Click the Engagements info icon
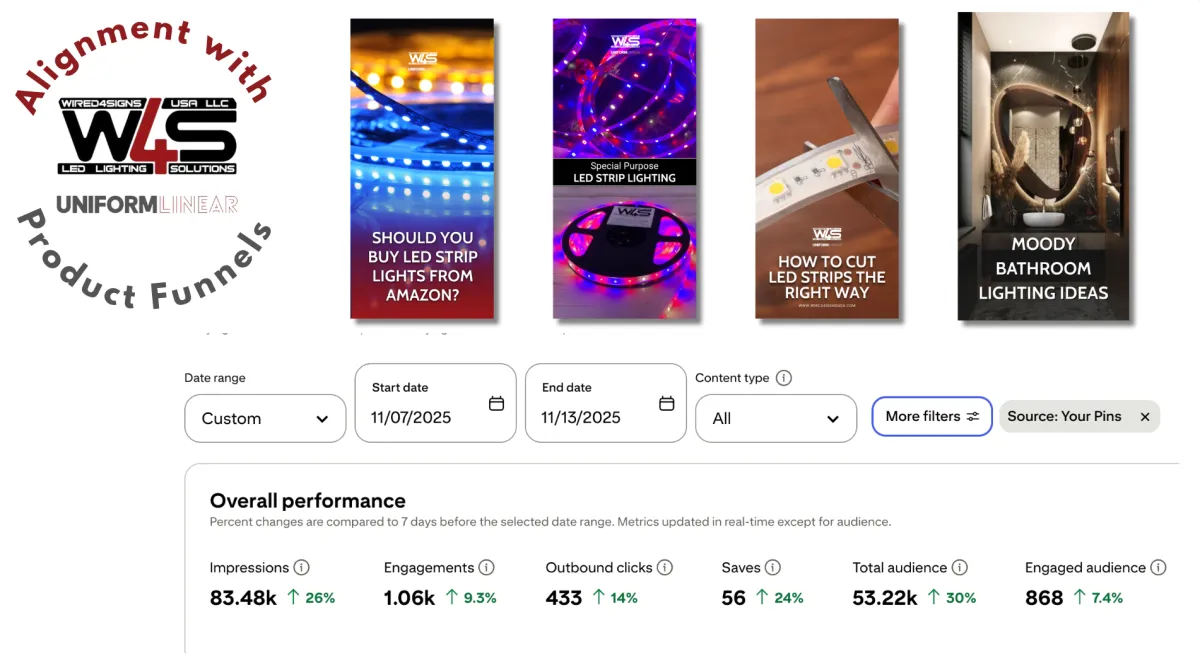Viewport: 1200px width, 661px height. click(x=487, y=568)
